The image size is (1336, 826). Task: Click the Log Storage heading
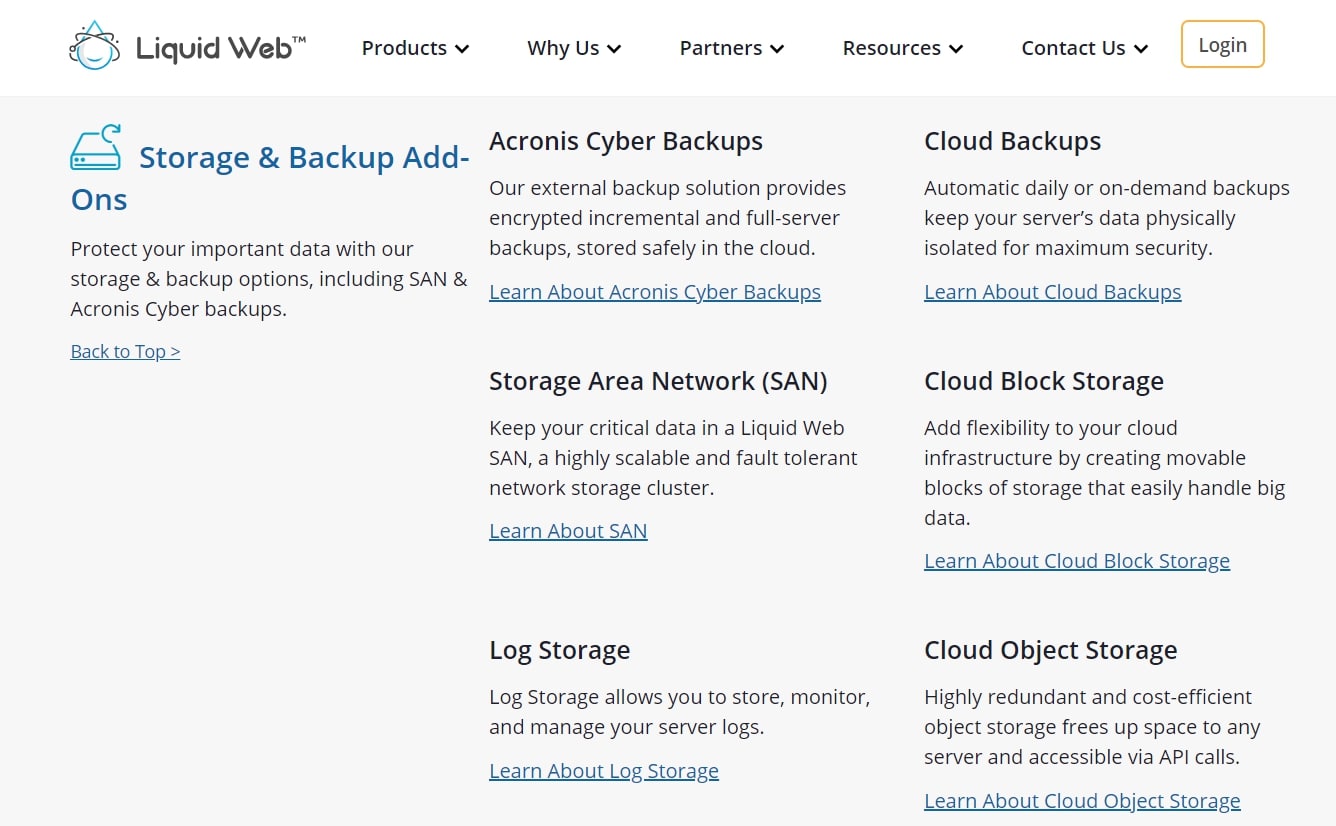click(560, 650)
